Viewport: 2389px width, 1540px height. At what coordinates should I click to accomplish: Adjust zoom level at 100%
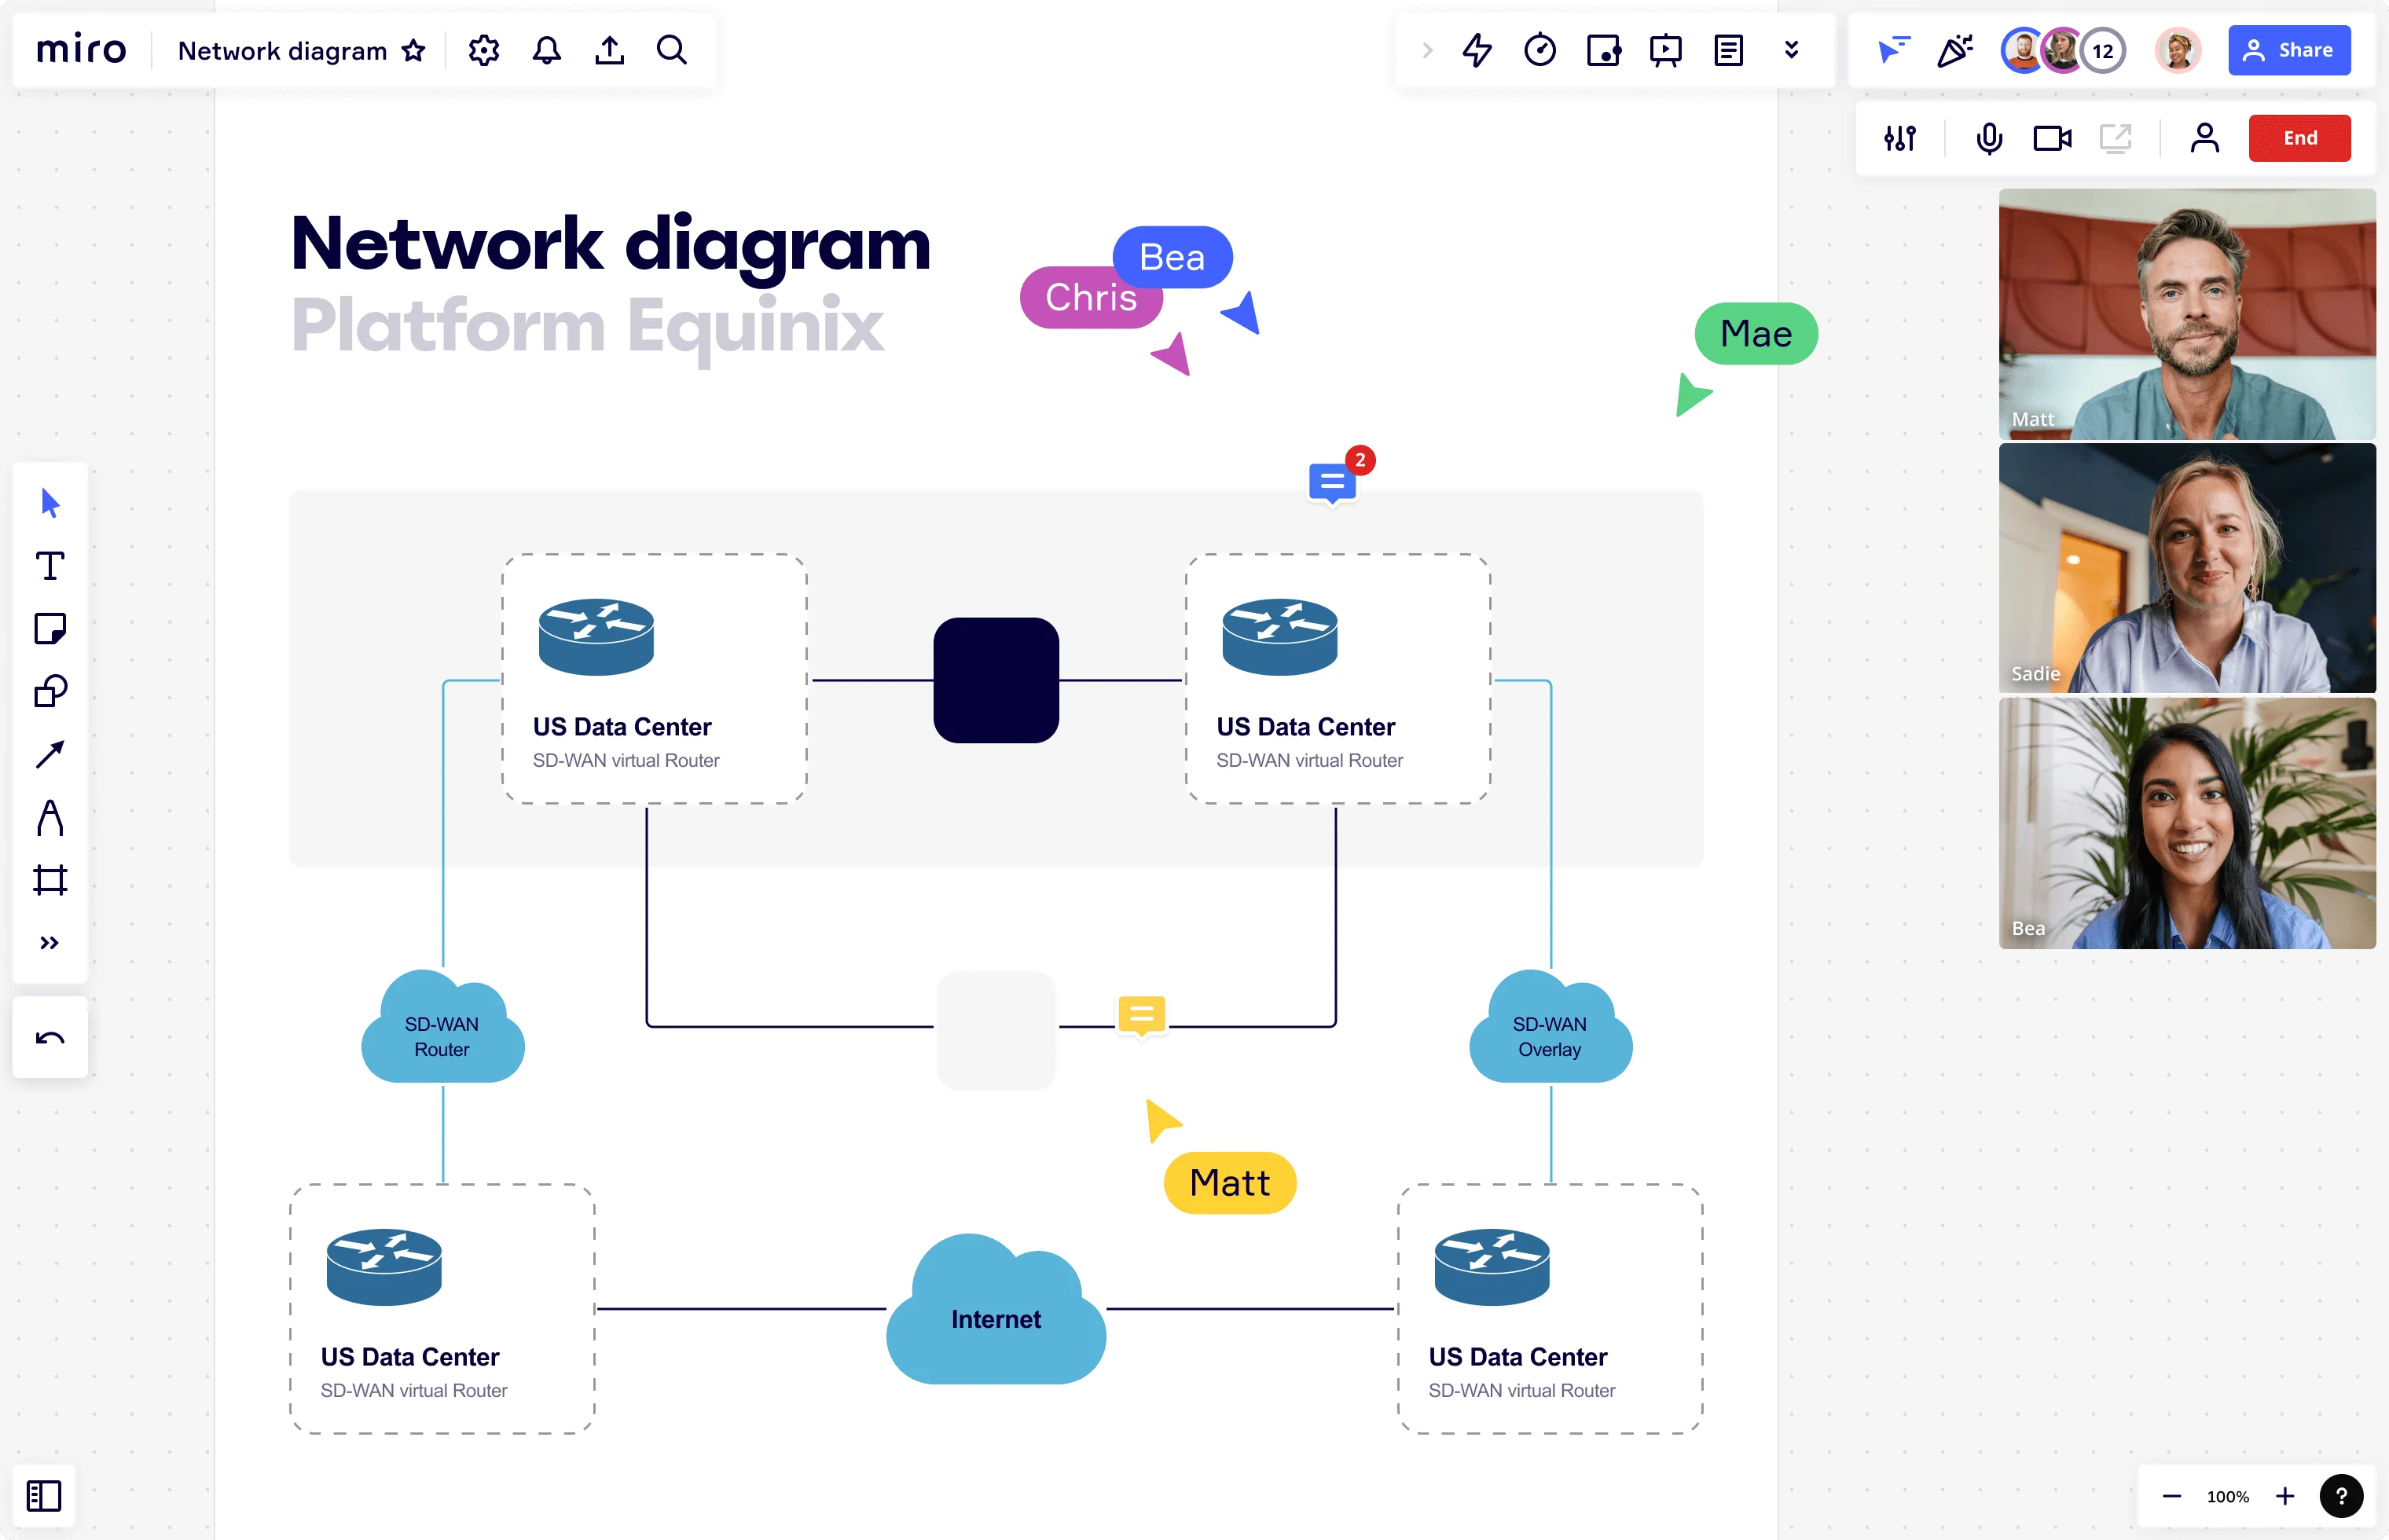point(2230,1493)
